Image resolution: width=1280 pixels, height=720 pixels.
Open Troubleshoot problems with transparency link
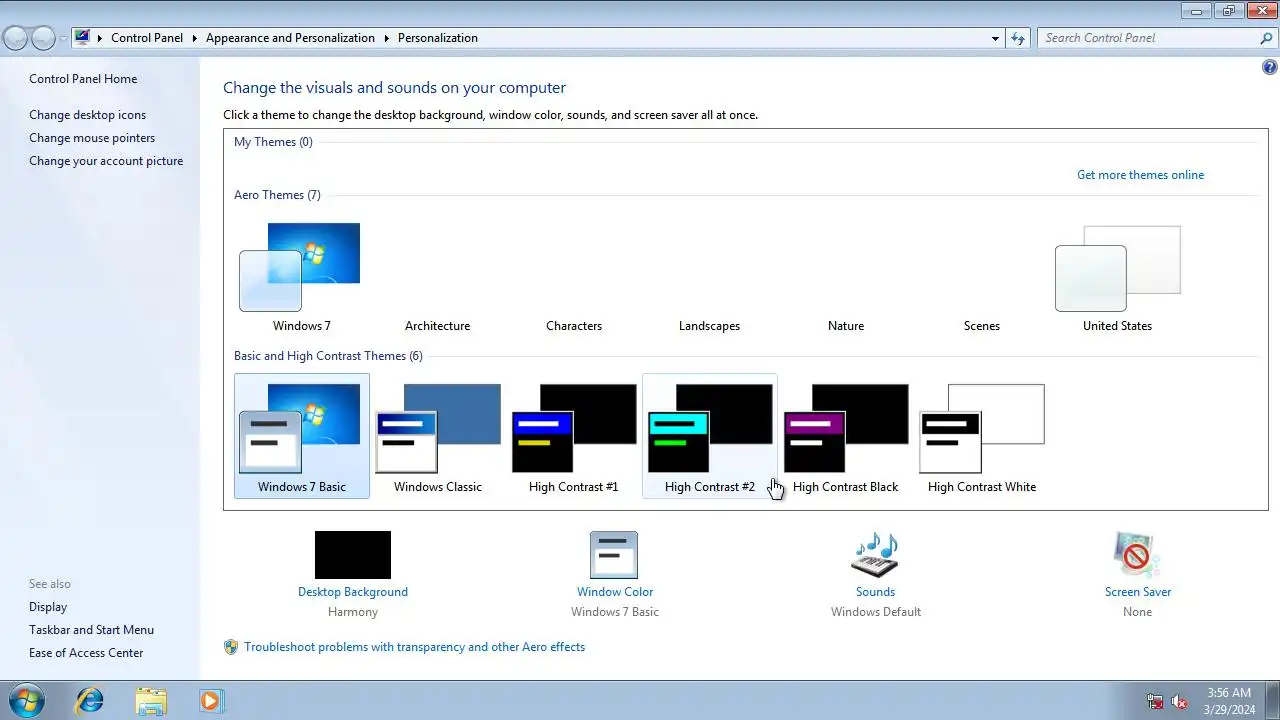pos(414,647)
